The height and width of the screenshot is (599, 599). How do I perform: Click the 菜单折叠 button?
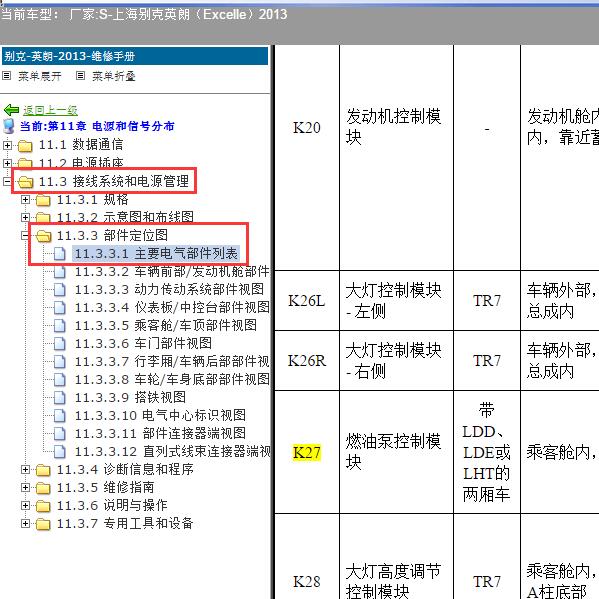pos(114,76)
